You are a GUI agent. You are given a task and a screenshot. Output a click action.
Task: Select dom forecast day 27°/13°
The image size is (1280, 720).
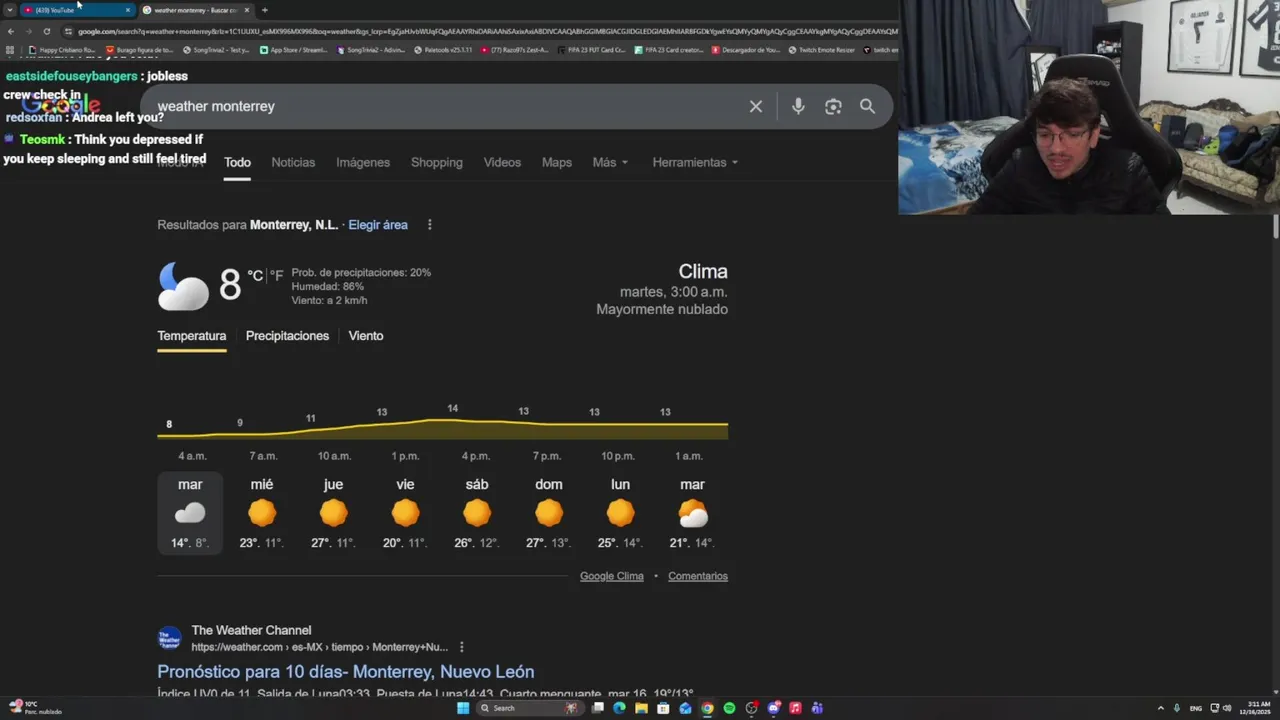[x=549, y=513]
